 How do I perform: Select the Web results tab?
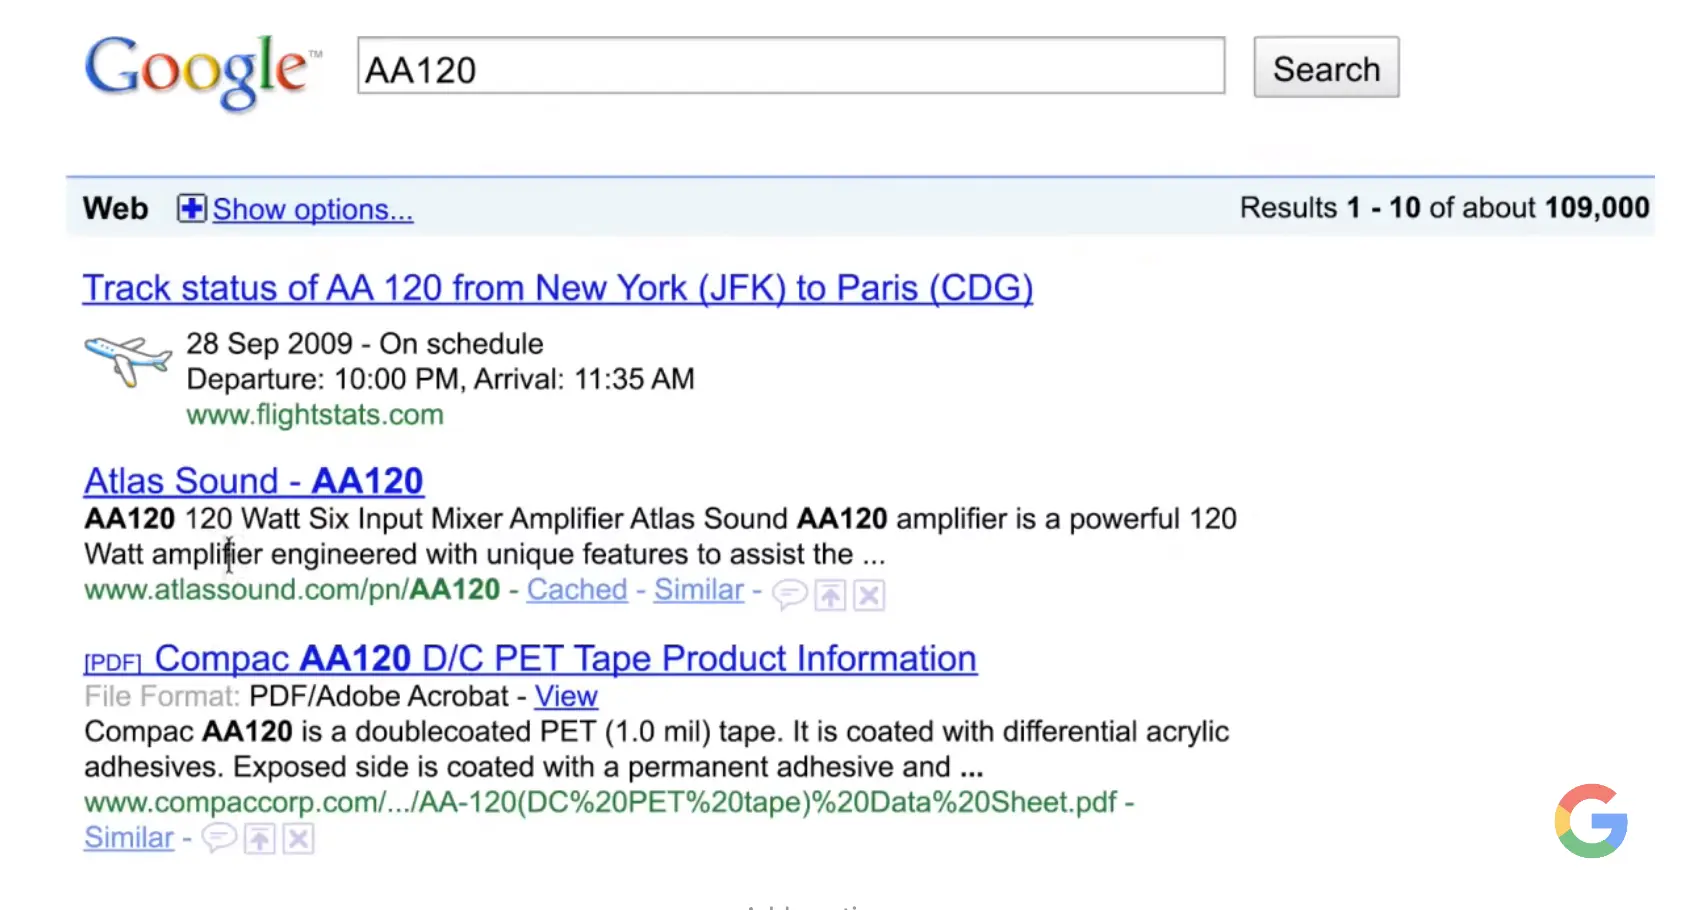pos(116,208)
